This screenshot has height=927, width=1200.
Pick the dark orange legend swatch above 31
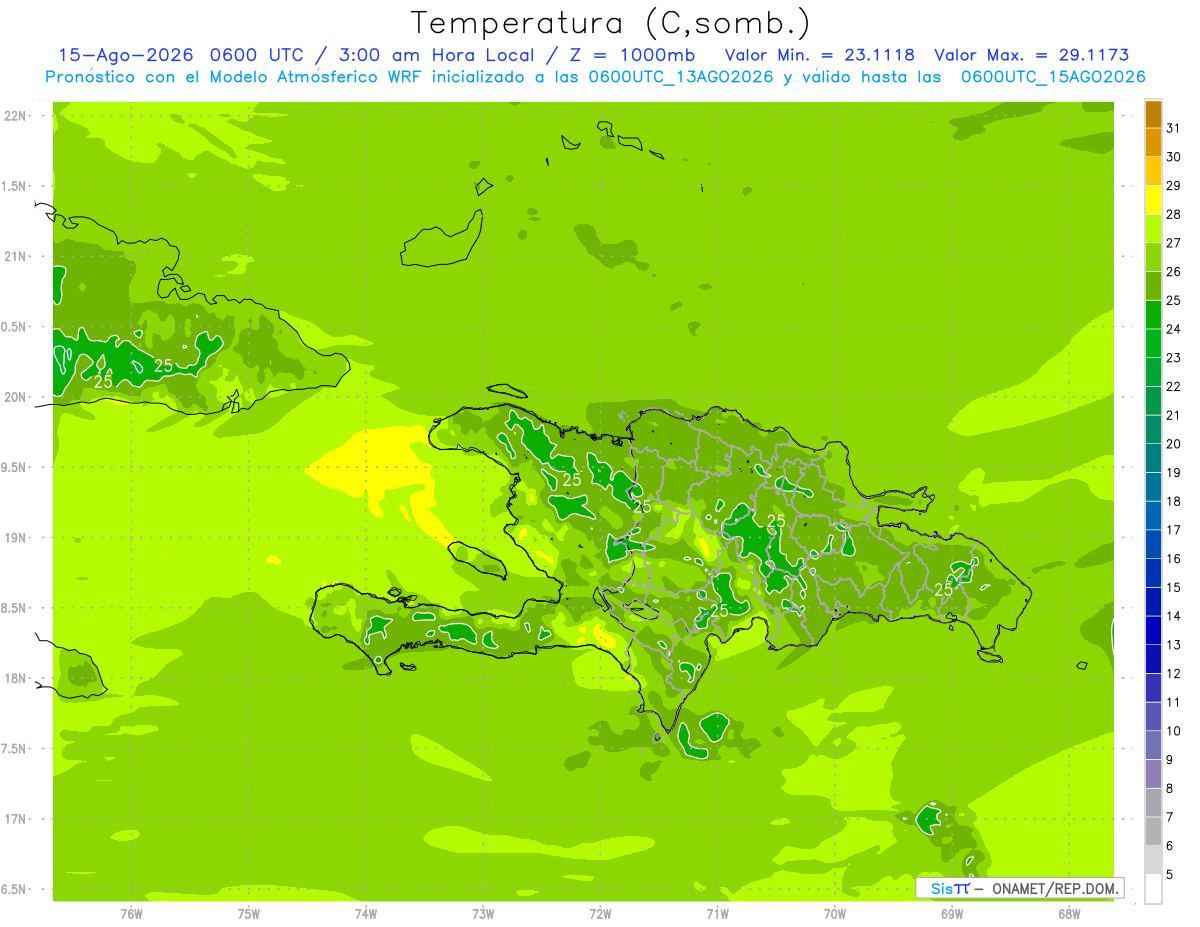[x=1153, y=113]
